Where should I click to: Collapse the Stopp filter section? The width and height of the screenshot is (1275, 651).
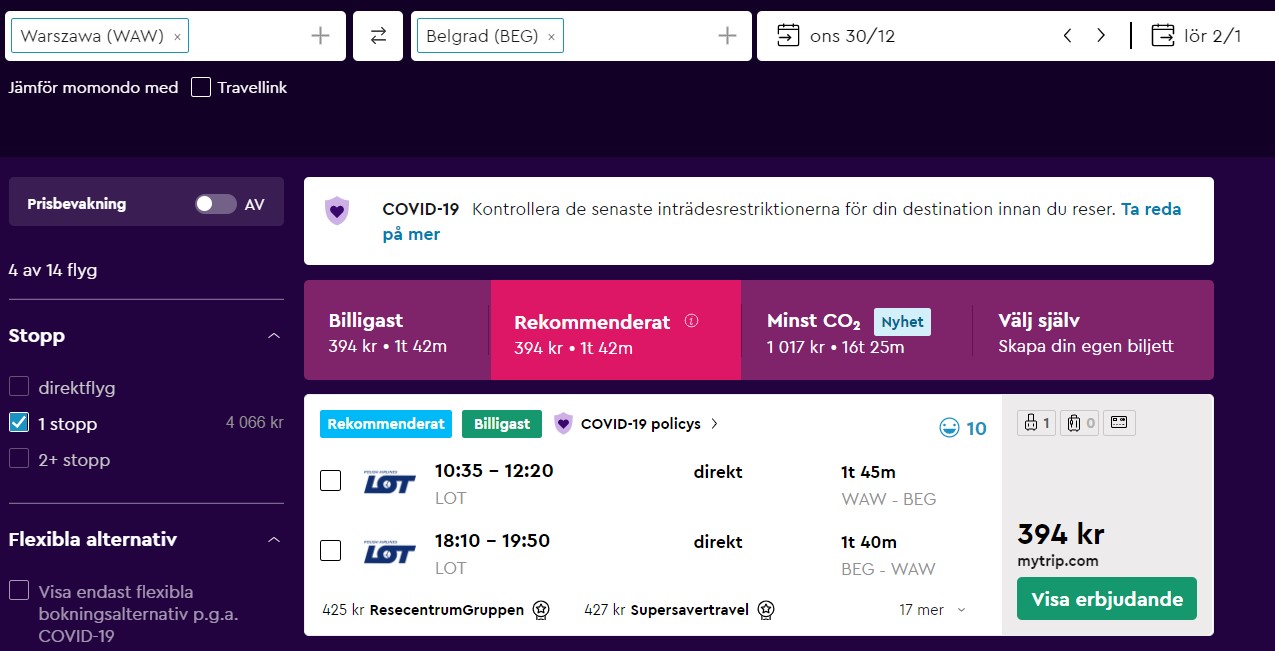tap(274, 336)
